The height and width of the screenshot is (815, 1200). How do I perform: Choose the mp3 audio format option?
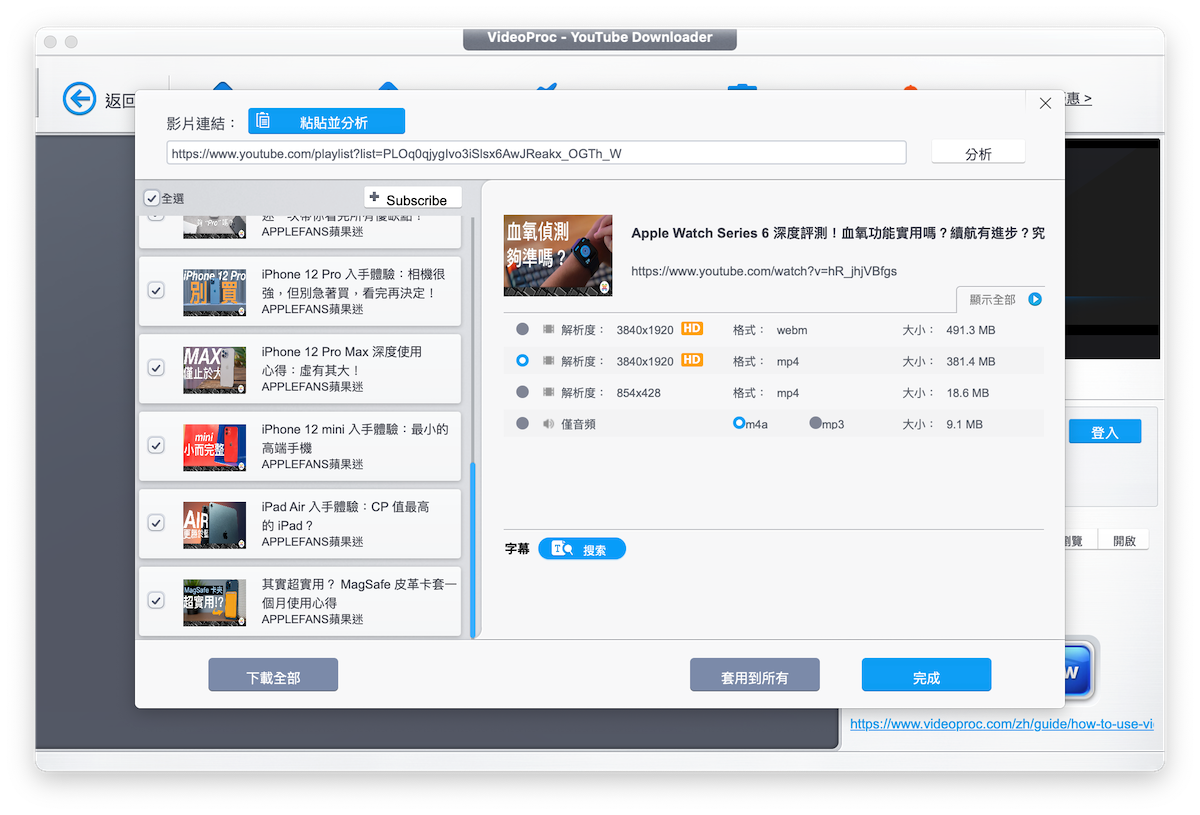(816, 423)
